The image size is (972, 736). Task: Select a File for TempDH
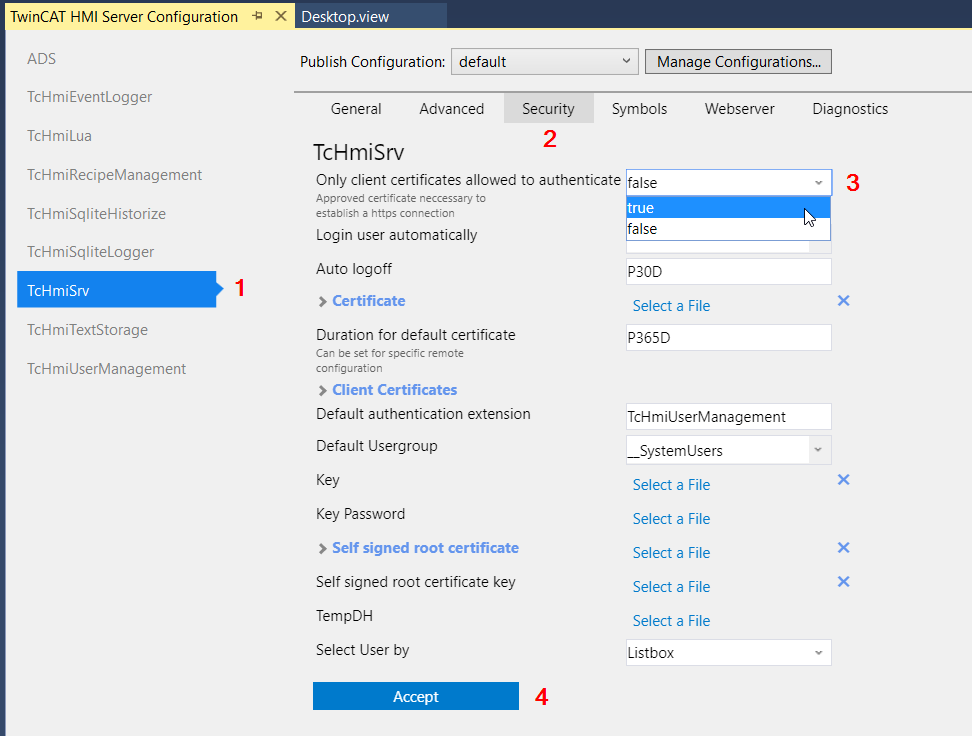671,621
